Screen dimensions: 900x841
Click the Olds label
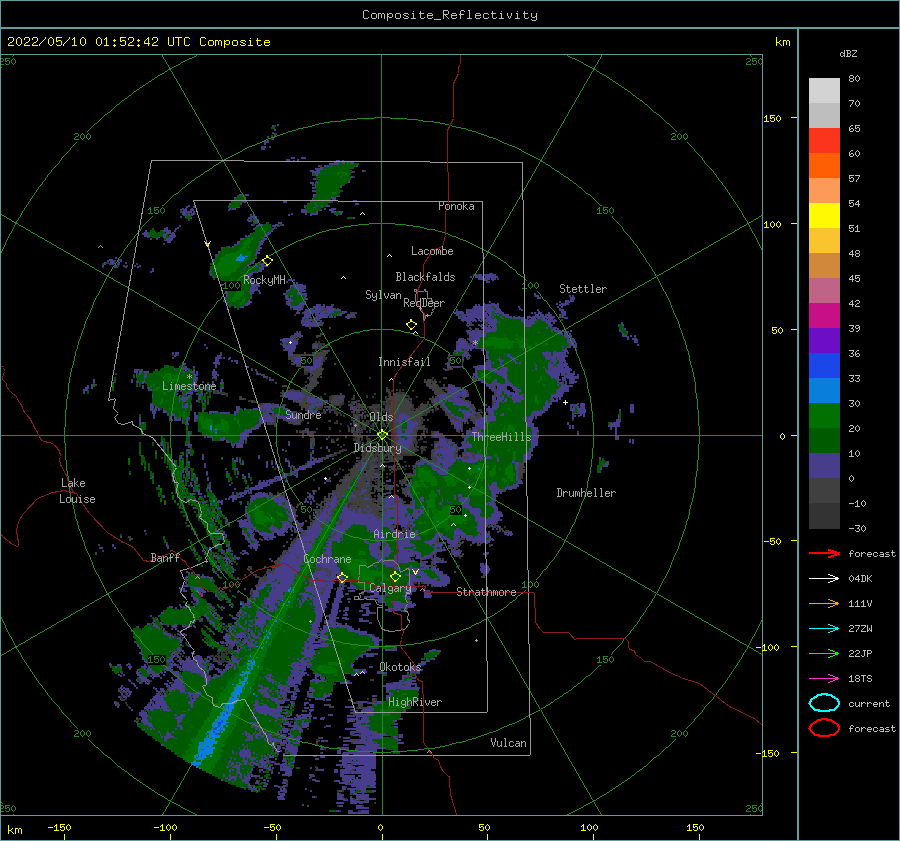pos(381,417)
